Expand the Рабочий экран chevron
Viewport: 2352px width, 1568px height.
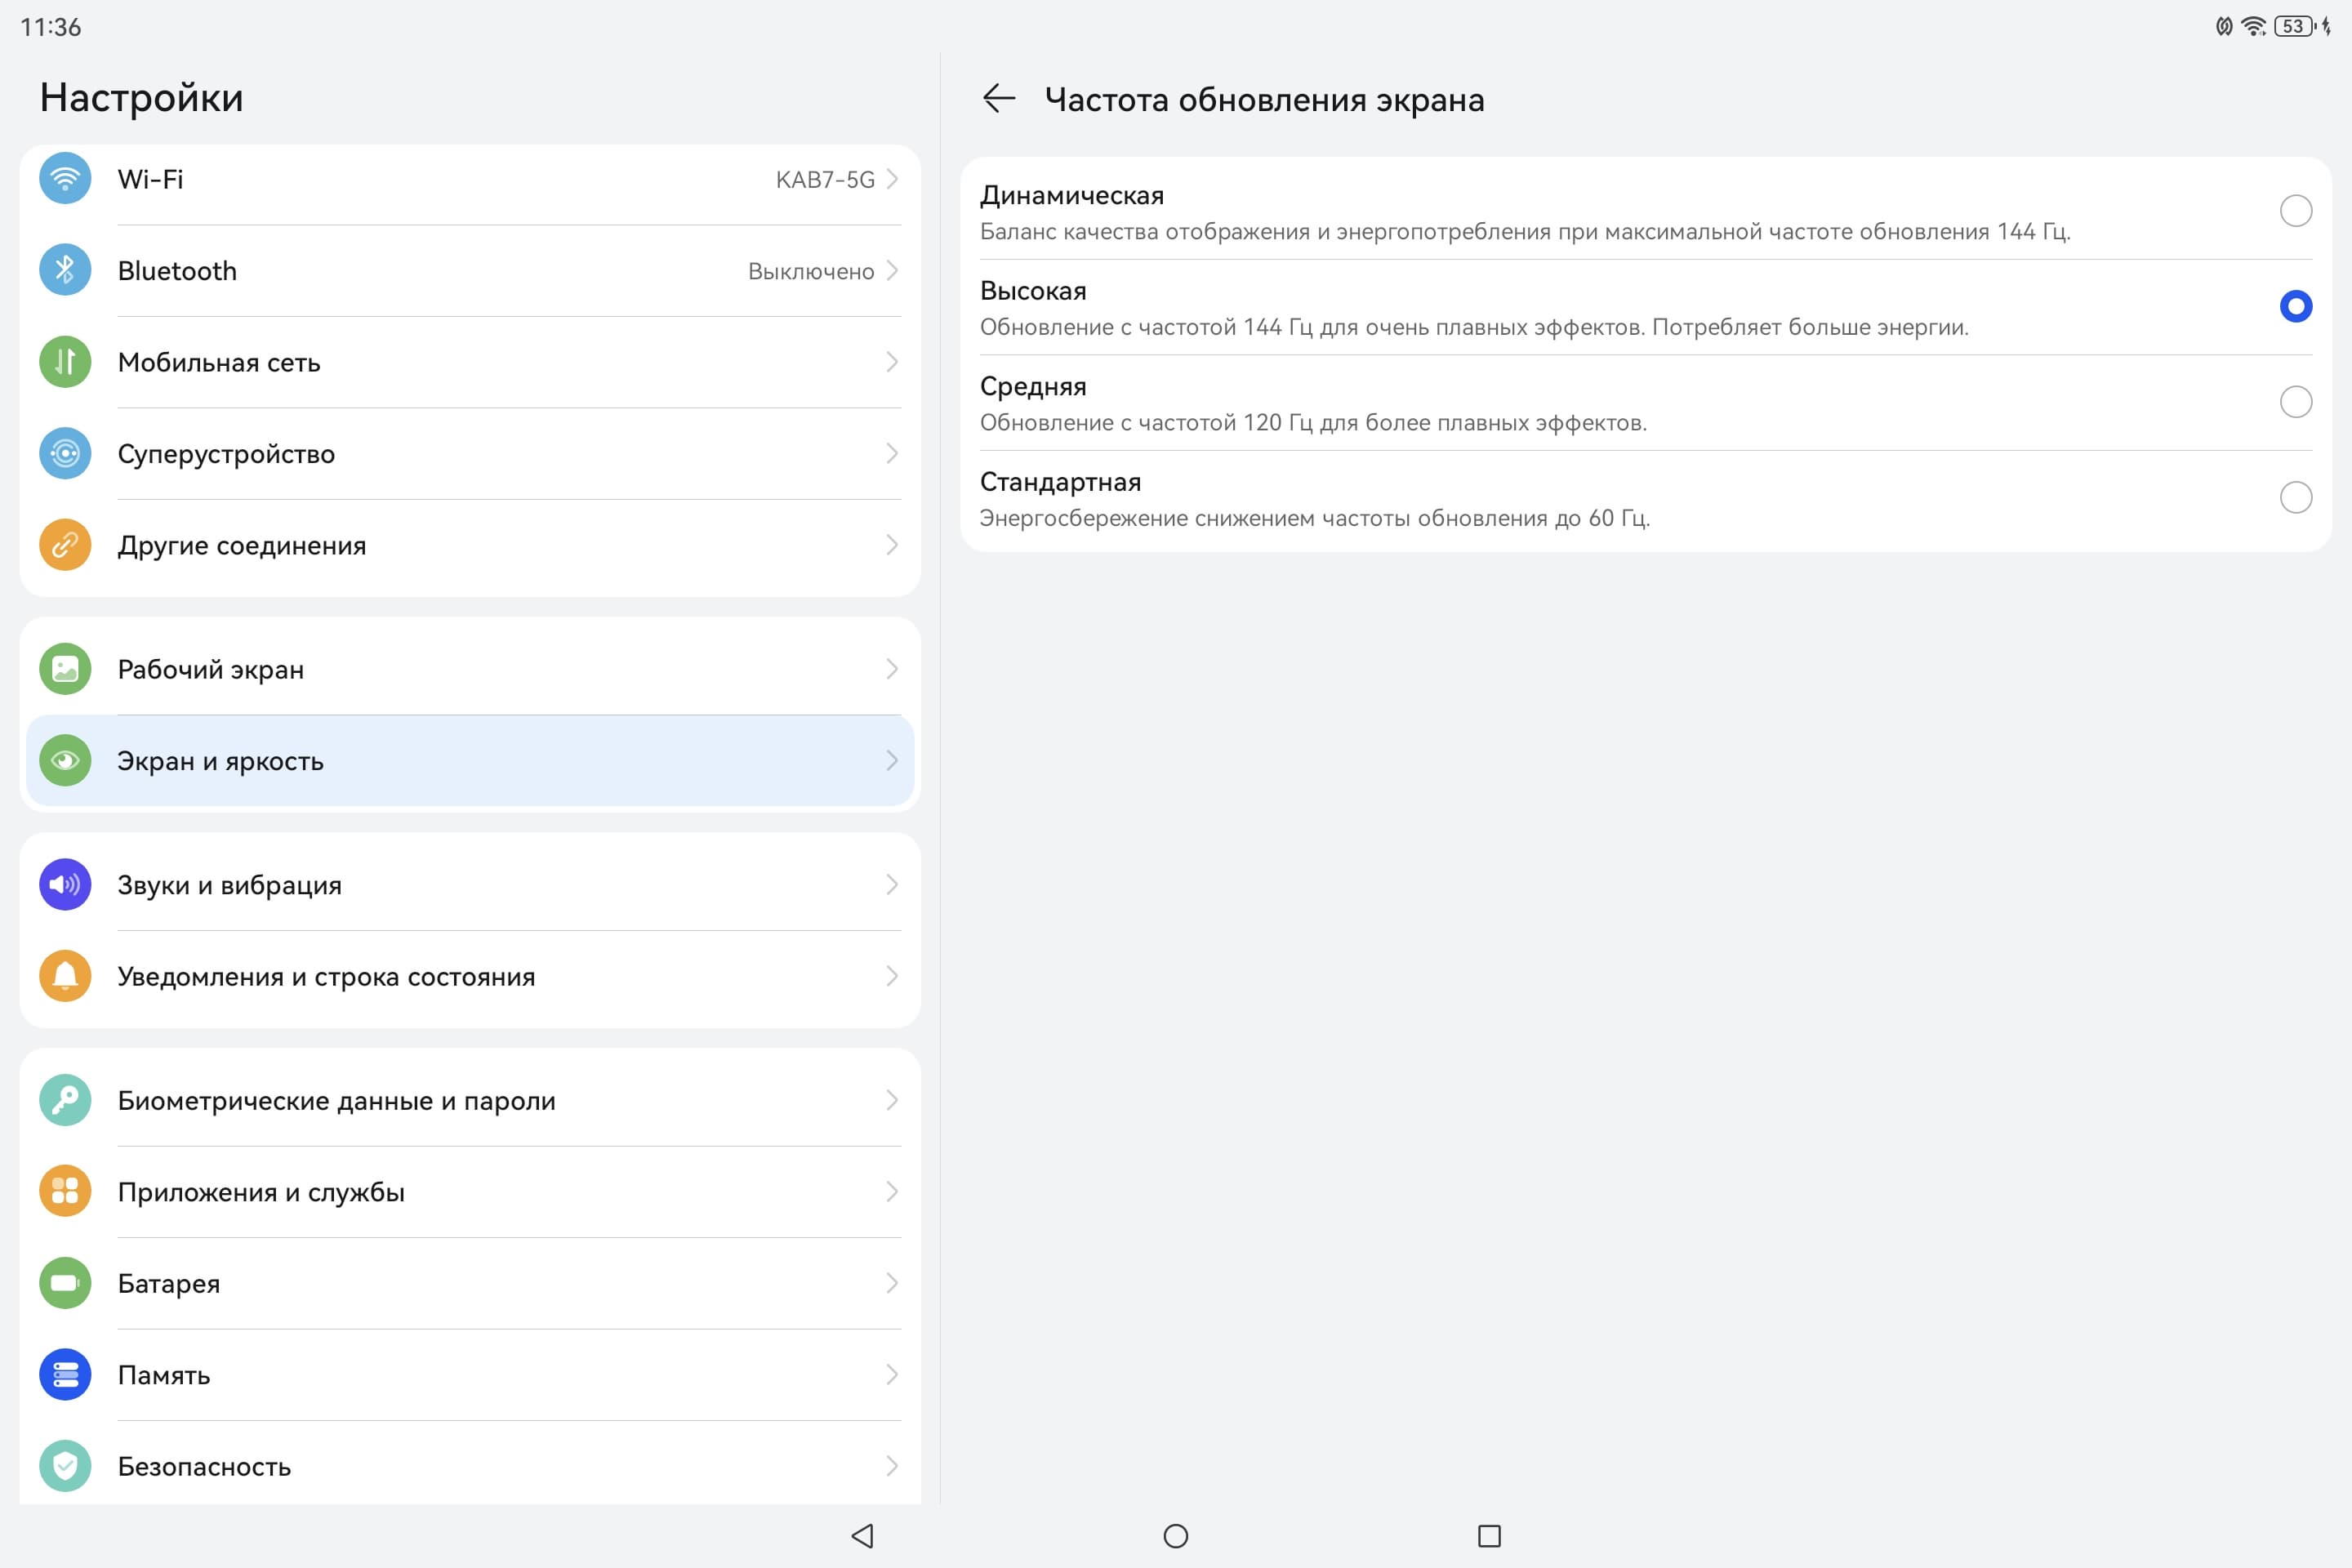(891, 669)
